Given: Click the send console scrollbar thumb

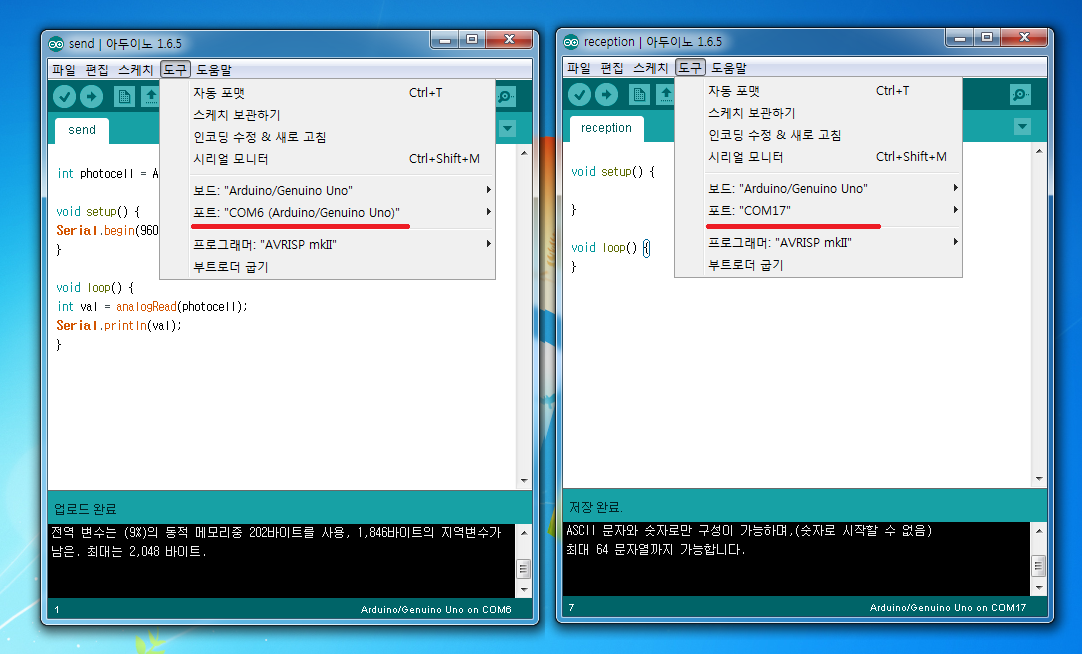Looking at the screenshot, I should (x=524, y=568).
